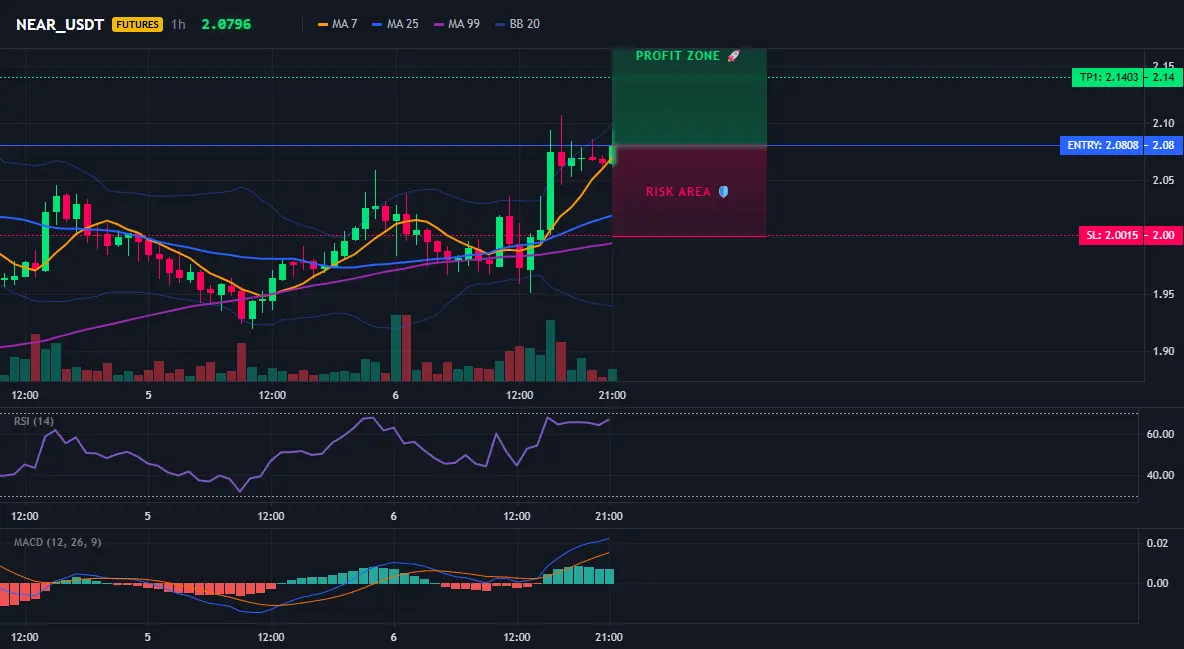
Task: Click the FUTURES badge
Action: click(137, 24)
